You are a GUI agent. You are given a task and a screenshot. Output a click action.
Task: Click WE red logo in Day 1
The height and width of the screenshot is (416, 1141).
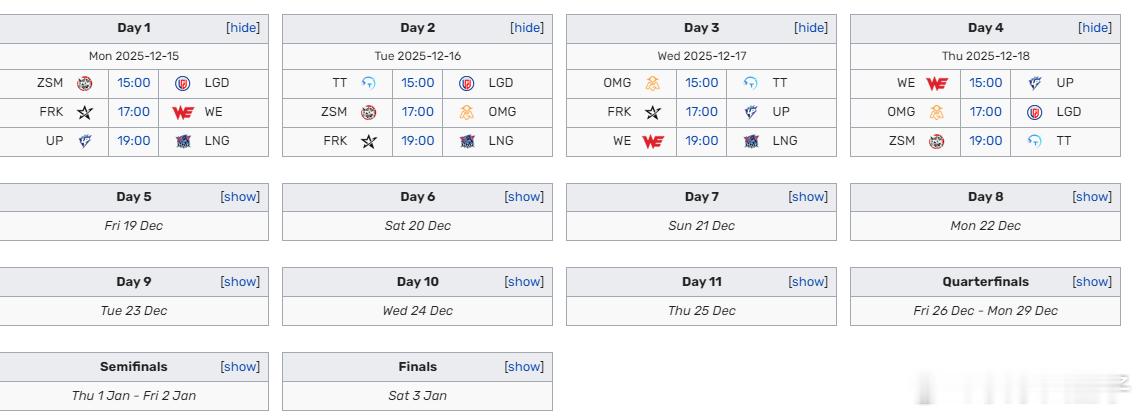(182, 112)
